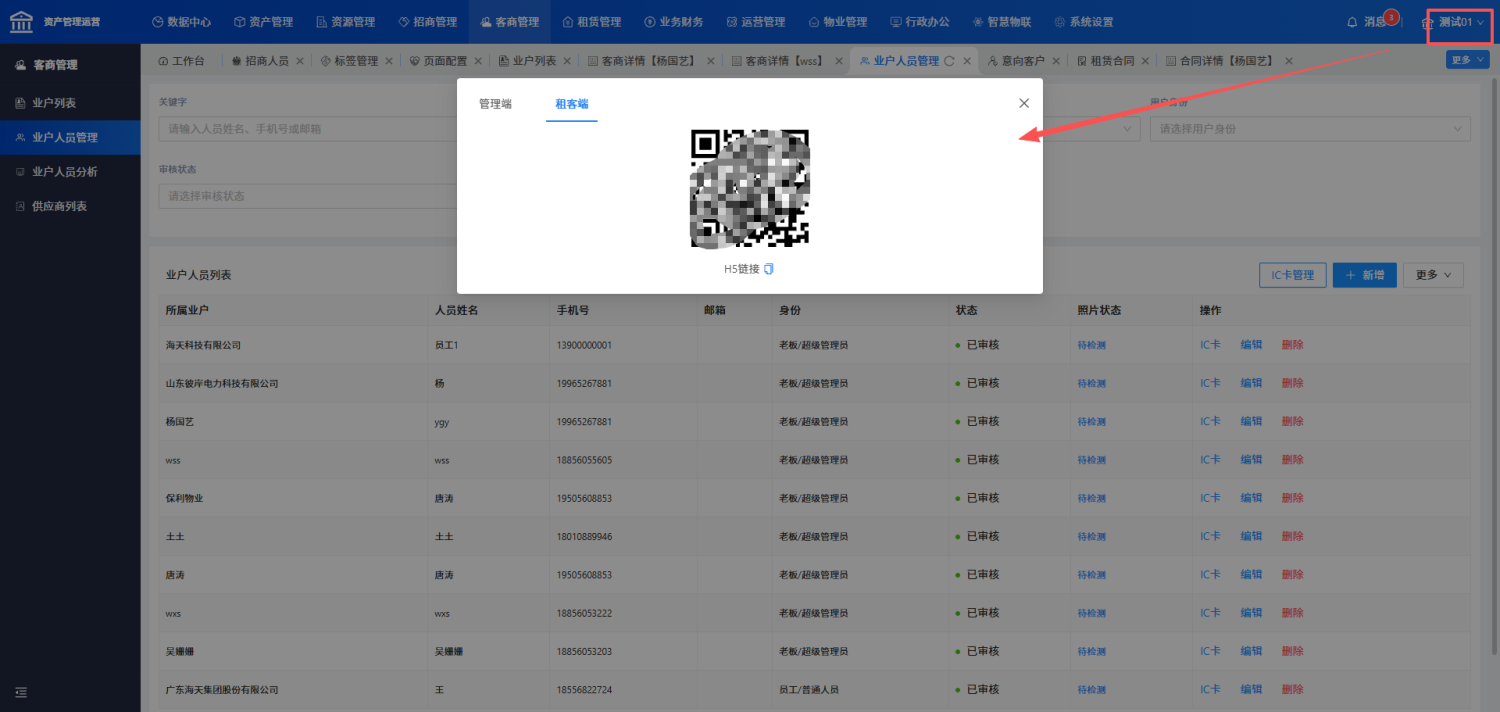1500x712 pixels.
Task: Close the 招商人员 page tab
Action: point(300,61)
